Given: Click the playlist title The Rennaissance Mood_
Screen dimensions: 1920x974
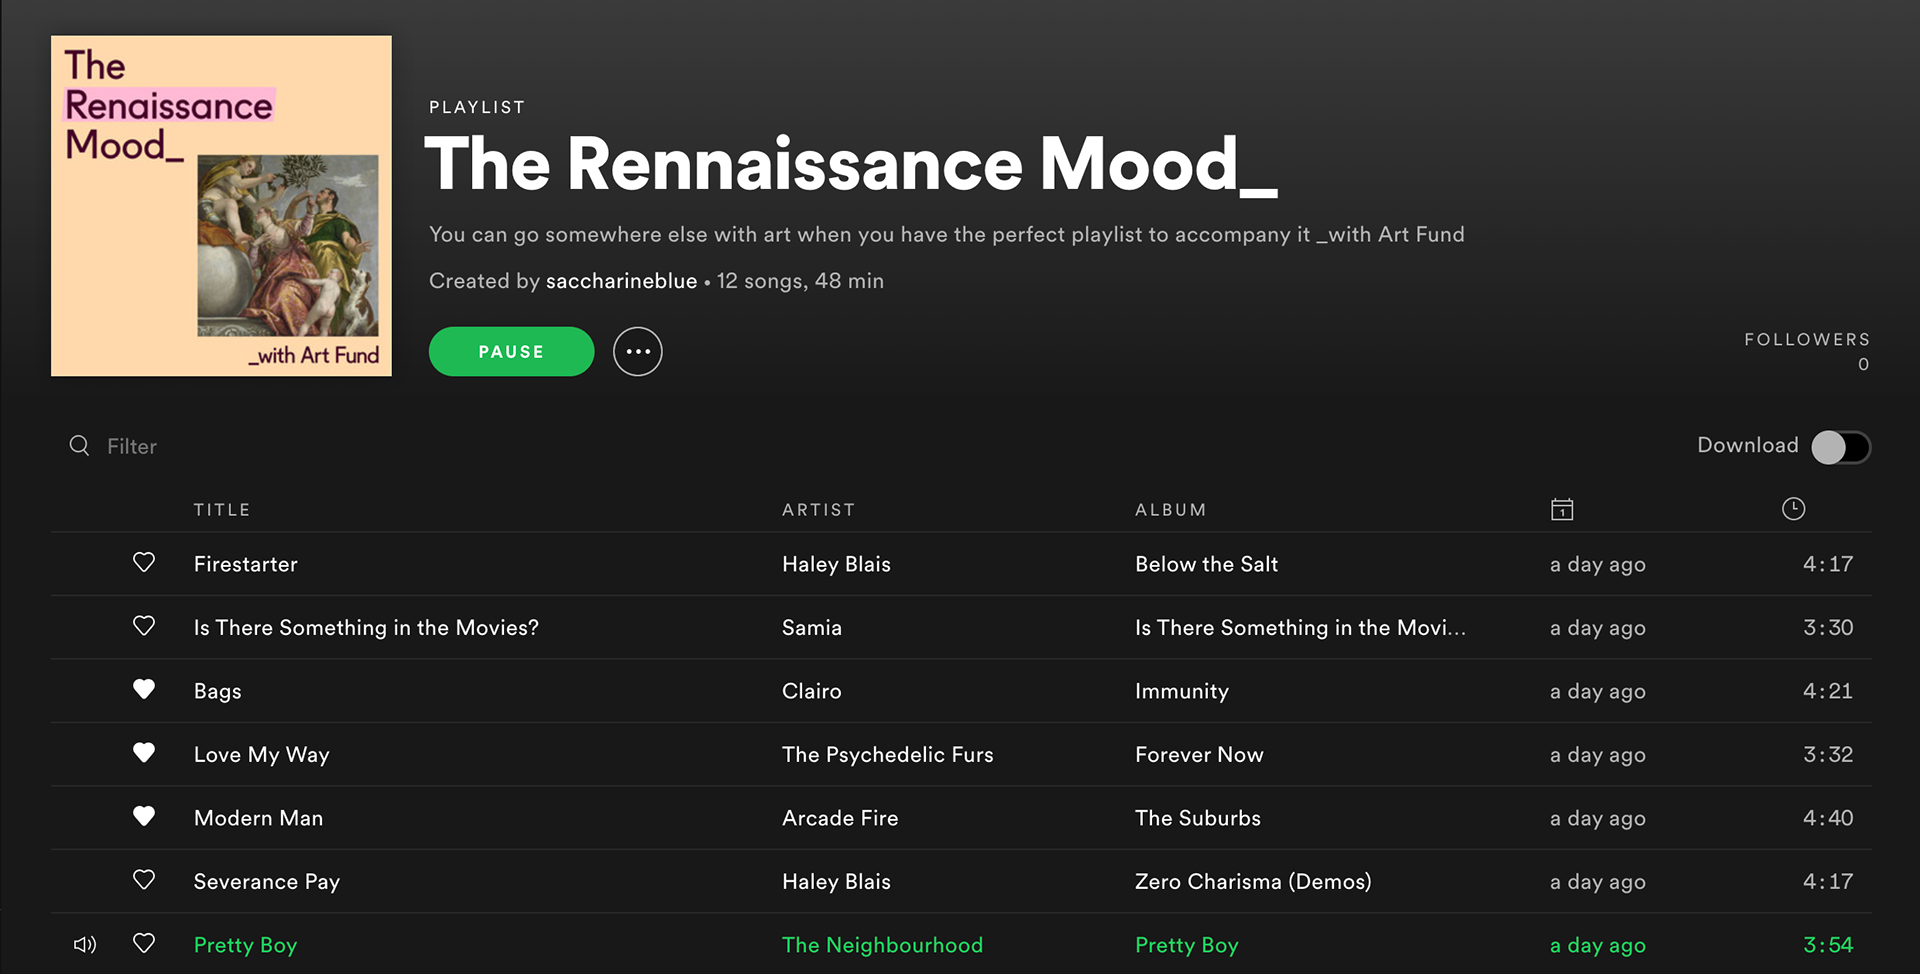Looking at the screenshot, I should (x=851, y=164).
